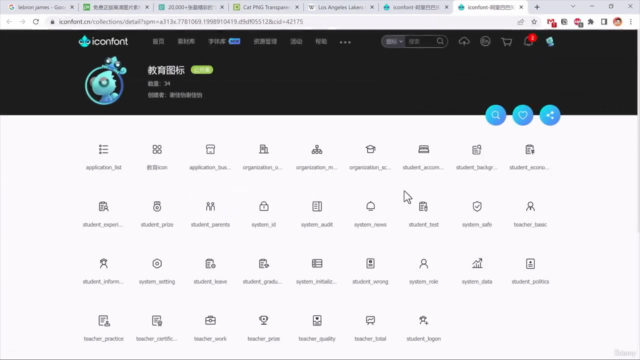Image resolution: width=640 pixels, height=360 pixels.
Task: Pick the application_bus... icon
Action: [x=210, y=149]
